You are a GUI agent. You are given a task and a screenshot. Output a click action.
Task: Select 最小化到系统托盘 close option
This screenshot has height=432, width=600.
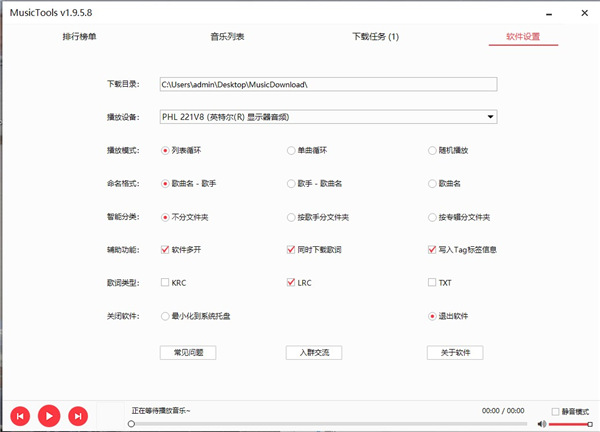[x=165, y=316]
